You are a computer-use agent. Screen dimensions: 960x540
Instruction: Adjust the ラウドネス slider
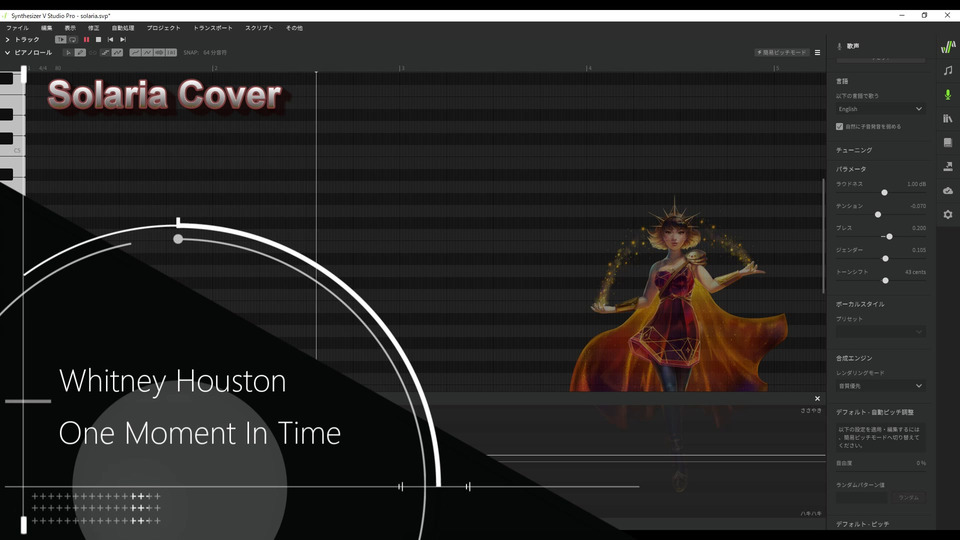coord(884,192)
